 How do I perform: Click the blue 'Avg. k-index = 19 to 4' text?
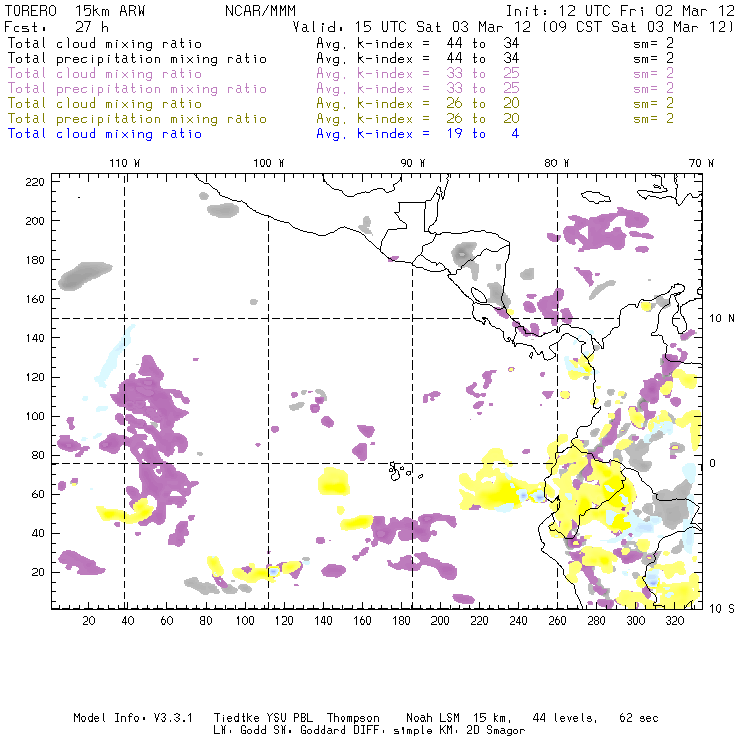click(x=418, y=134)
